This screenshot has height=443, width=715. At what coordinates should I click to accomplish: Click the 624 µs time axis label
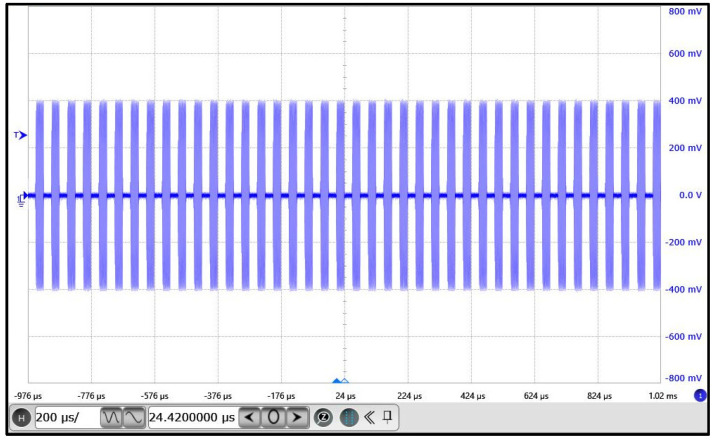click(536, 396)
